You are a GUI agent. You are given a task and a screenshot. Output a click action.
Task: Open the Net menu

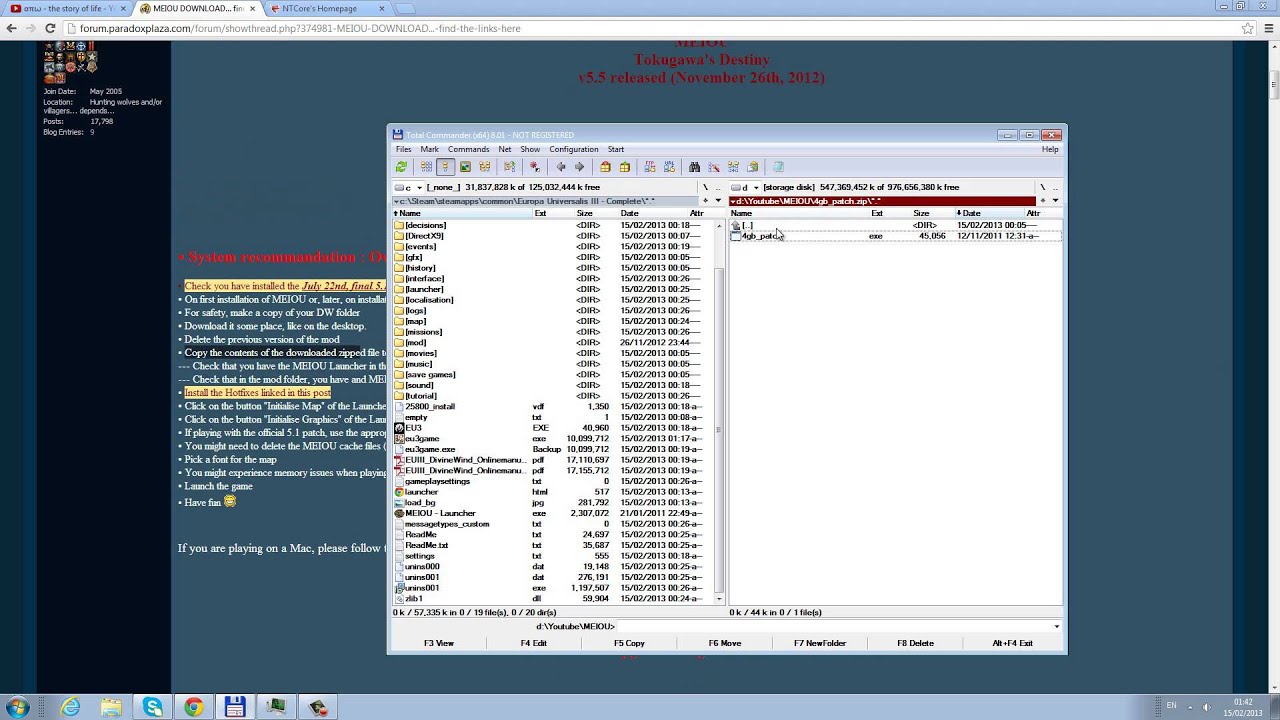pyautogui.click(x=505, y=149)
